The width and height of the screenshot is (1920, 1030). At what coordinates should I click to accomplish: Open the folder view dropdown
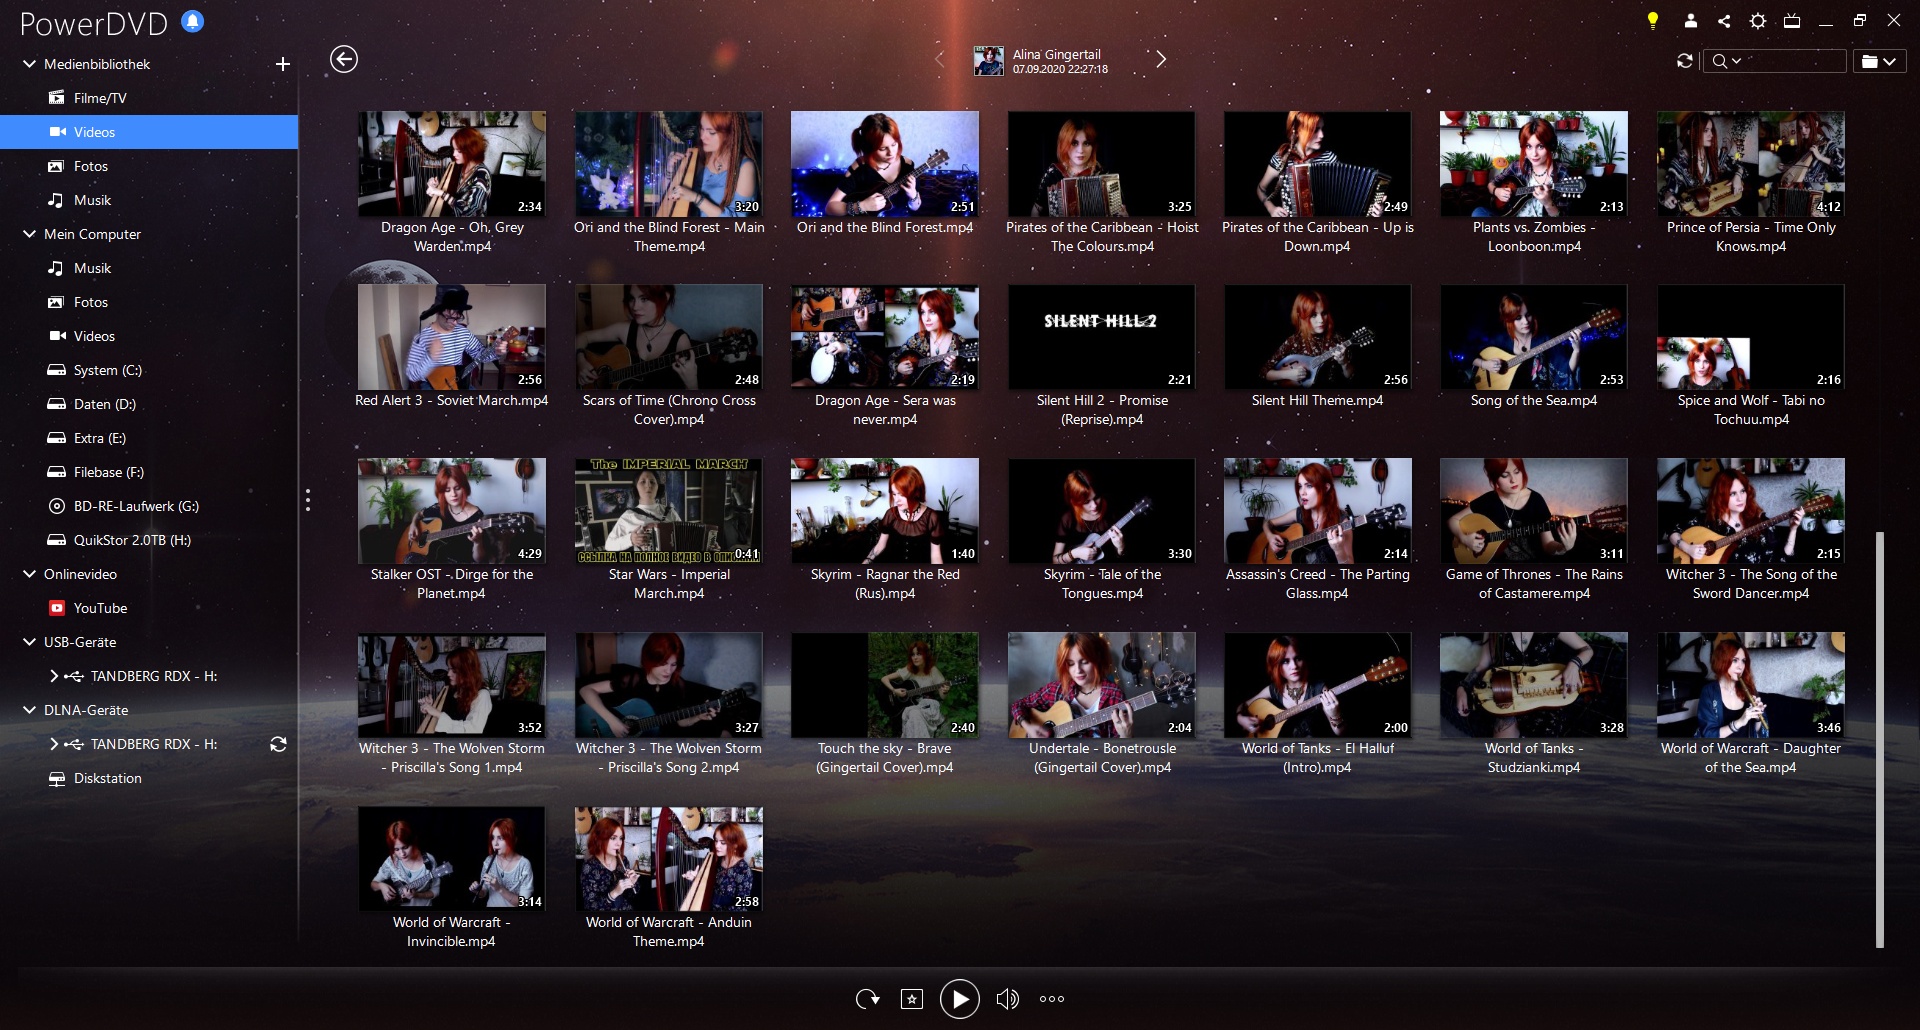click(x=1878, y=61)
